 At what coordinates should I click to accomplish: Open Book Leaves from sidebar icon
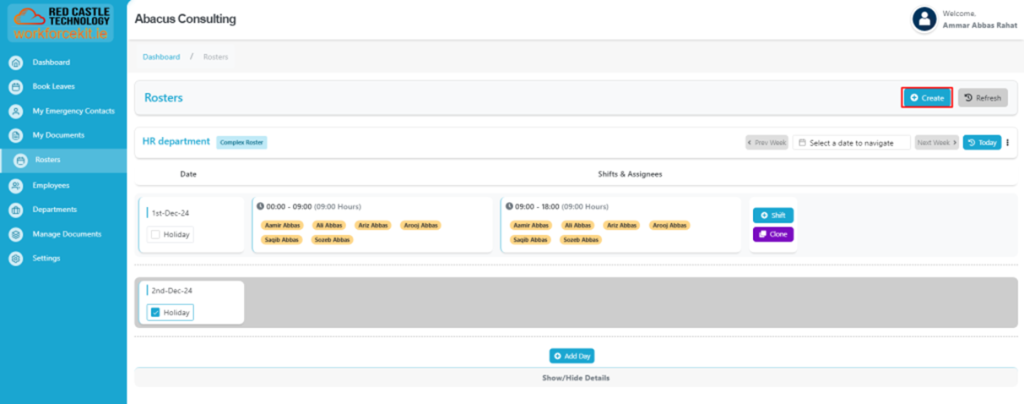click(16, 87)
